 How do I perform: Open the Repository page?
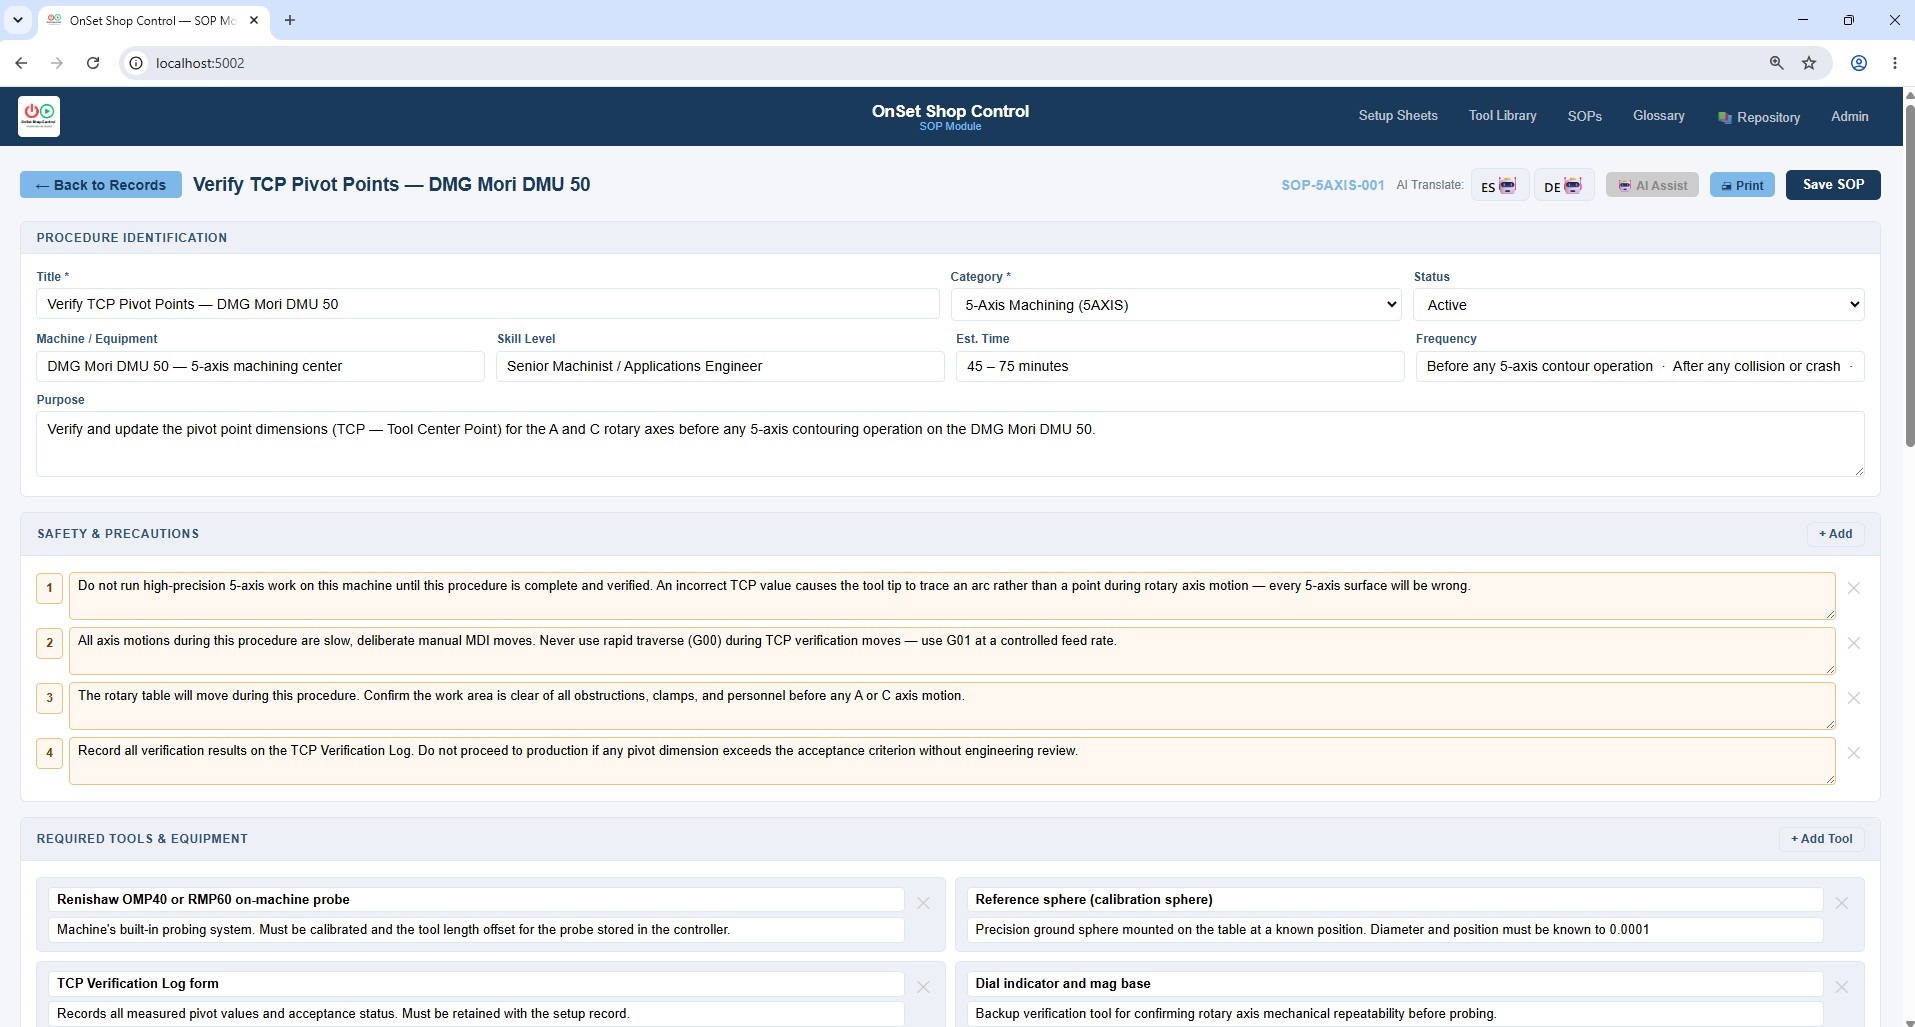pos(1759,117)
